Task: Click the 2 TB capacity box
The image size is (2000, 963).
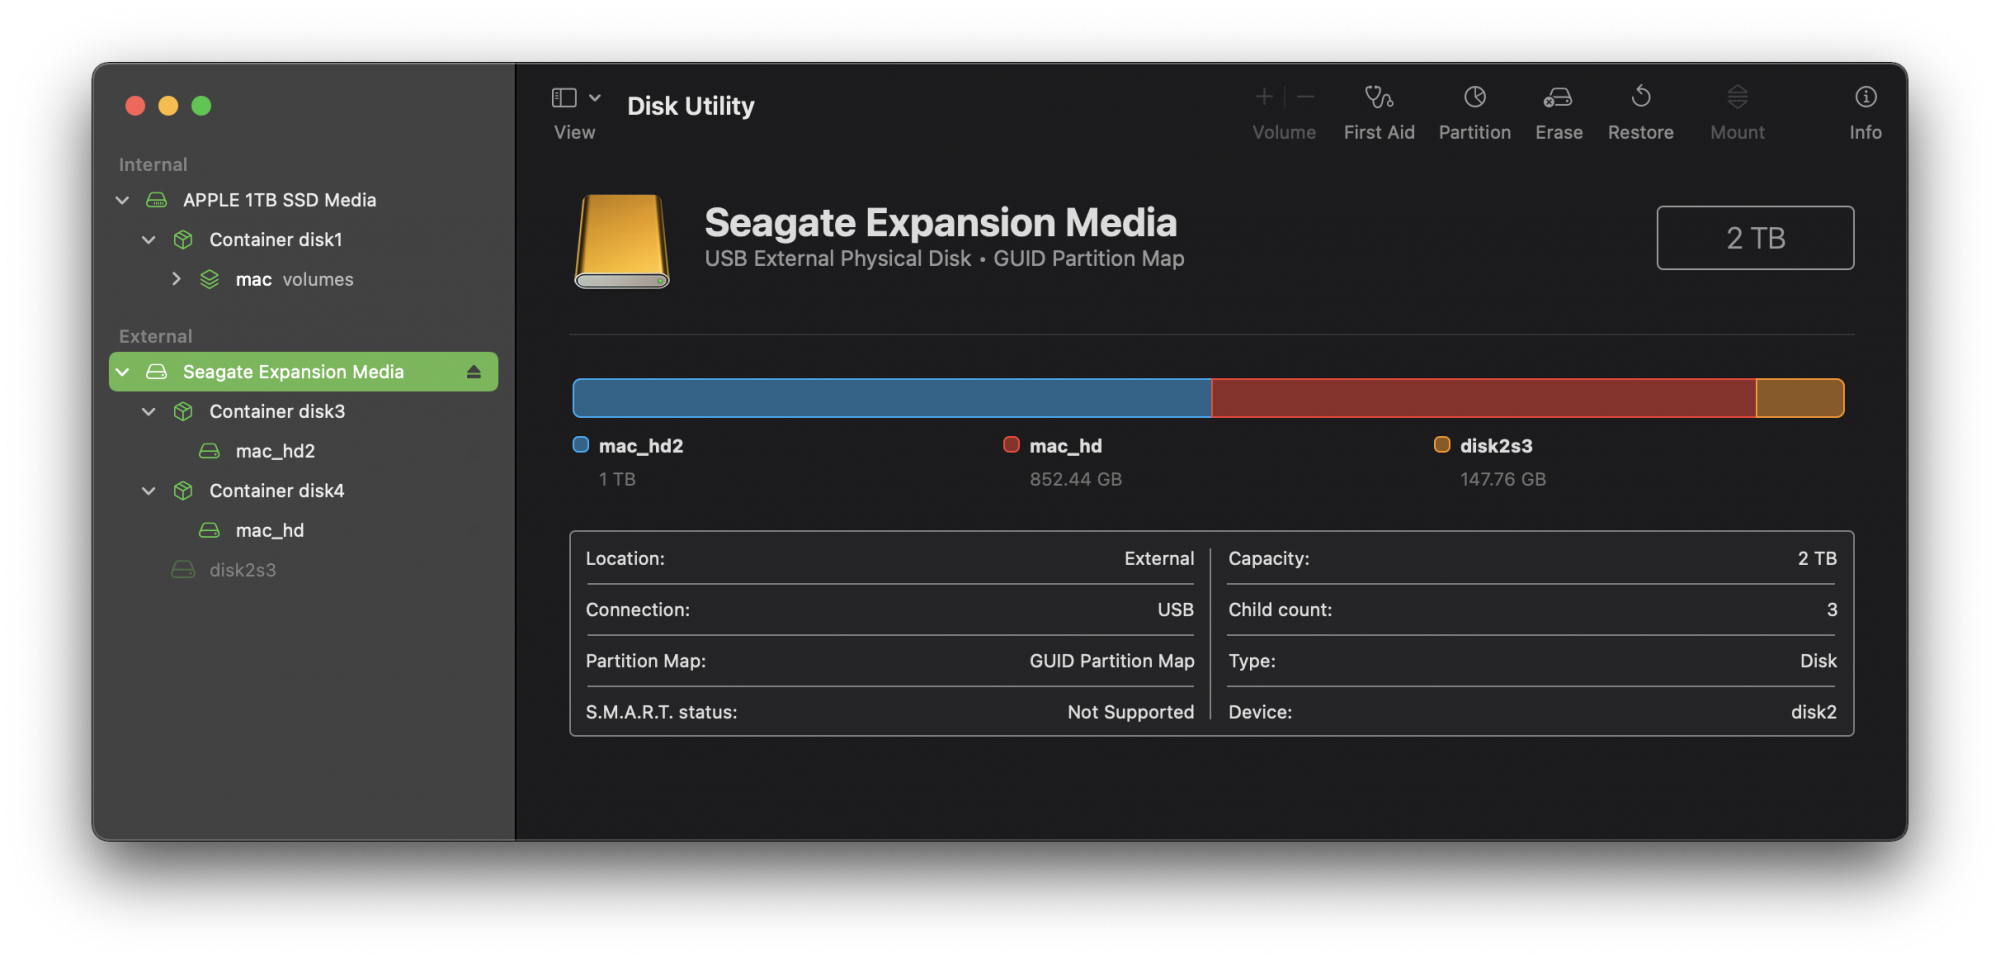Action: point(1755,238)
